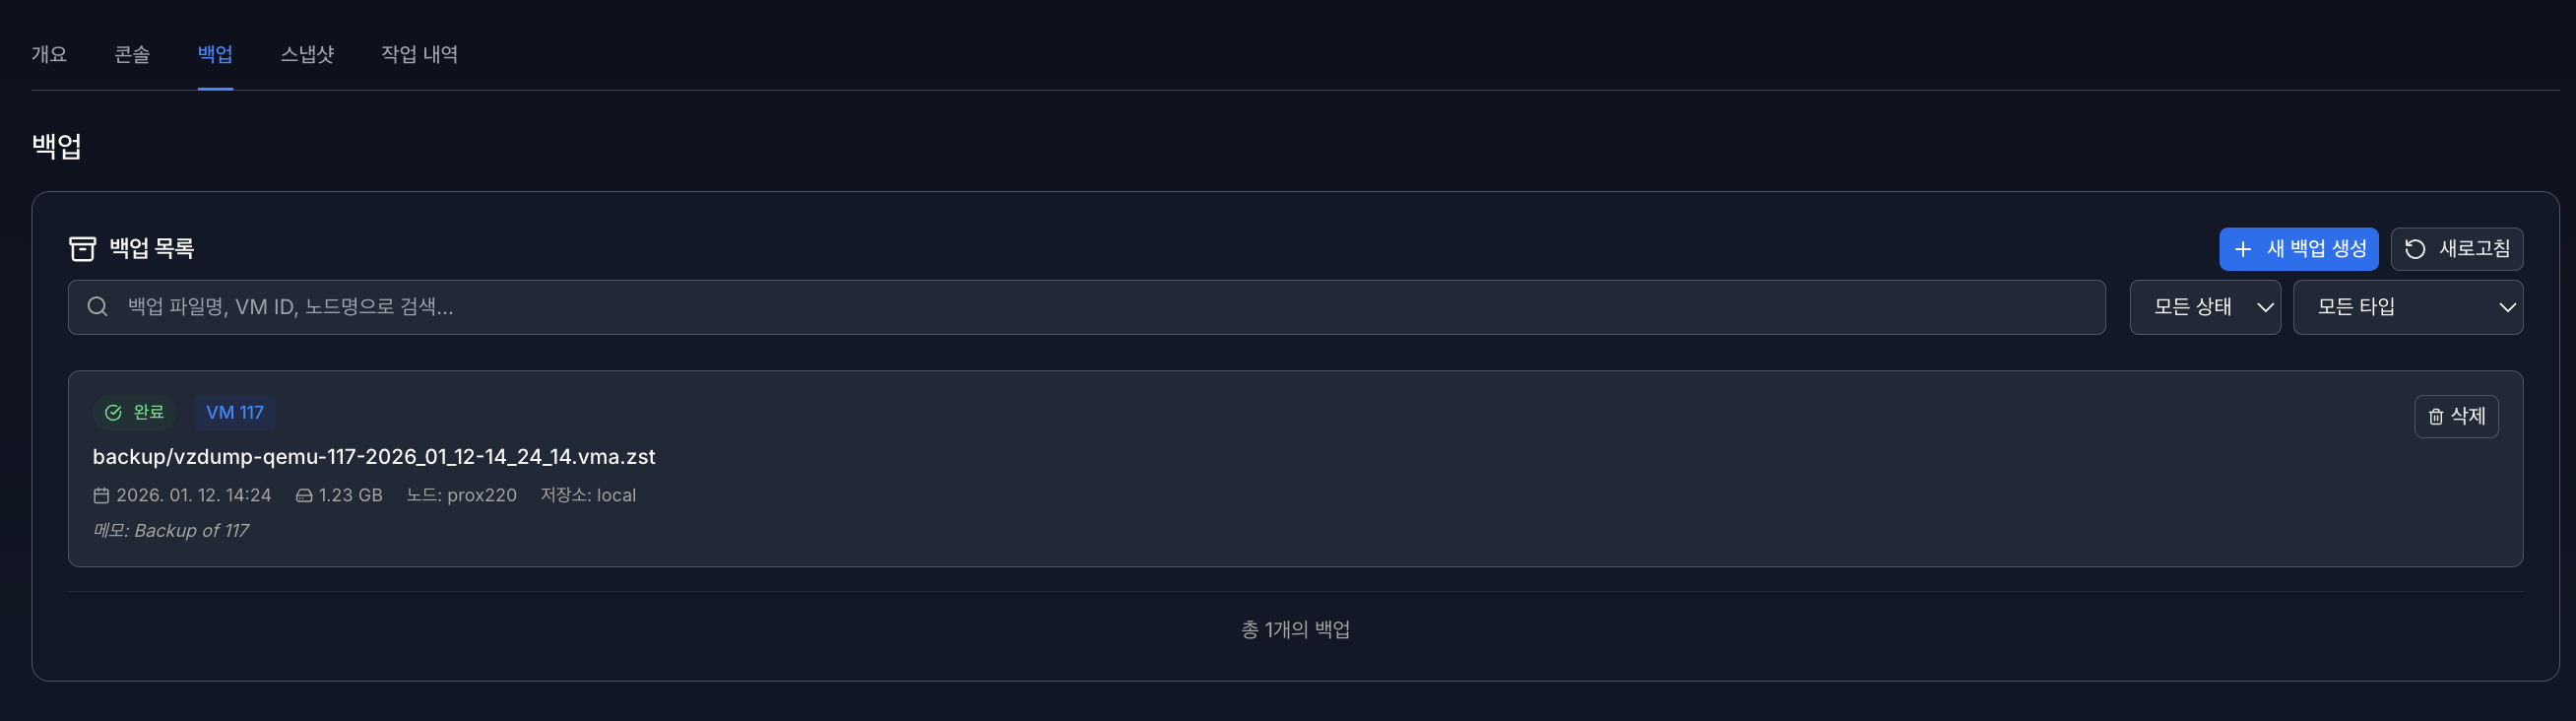Click the backup search input field
Image resolution: width=2576 pixels, height=721 pixels.
700,306
